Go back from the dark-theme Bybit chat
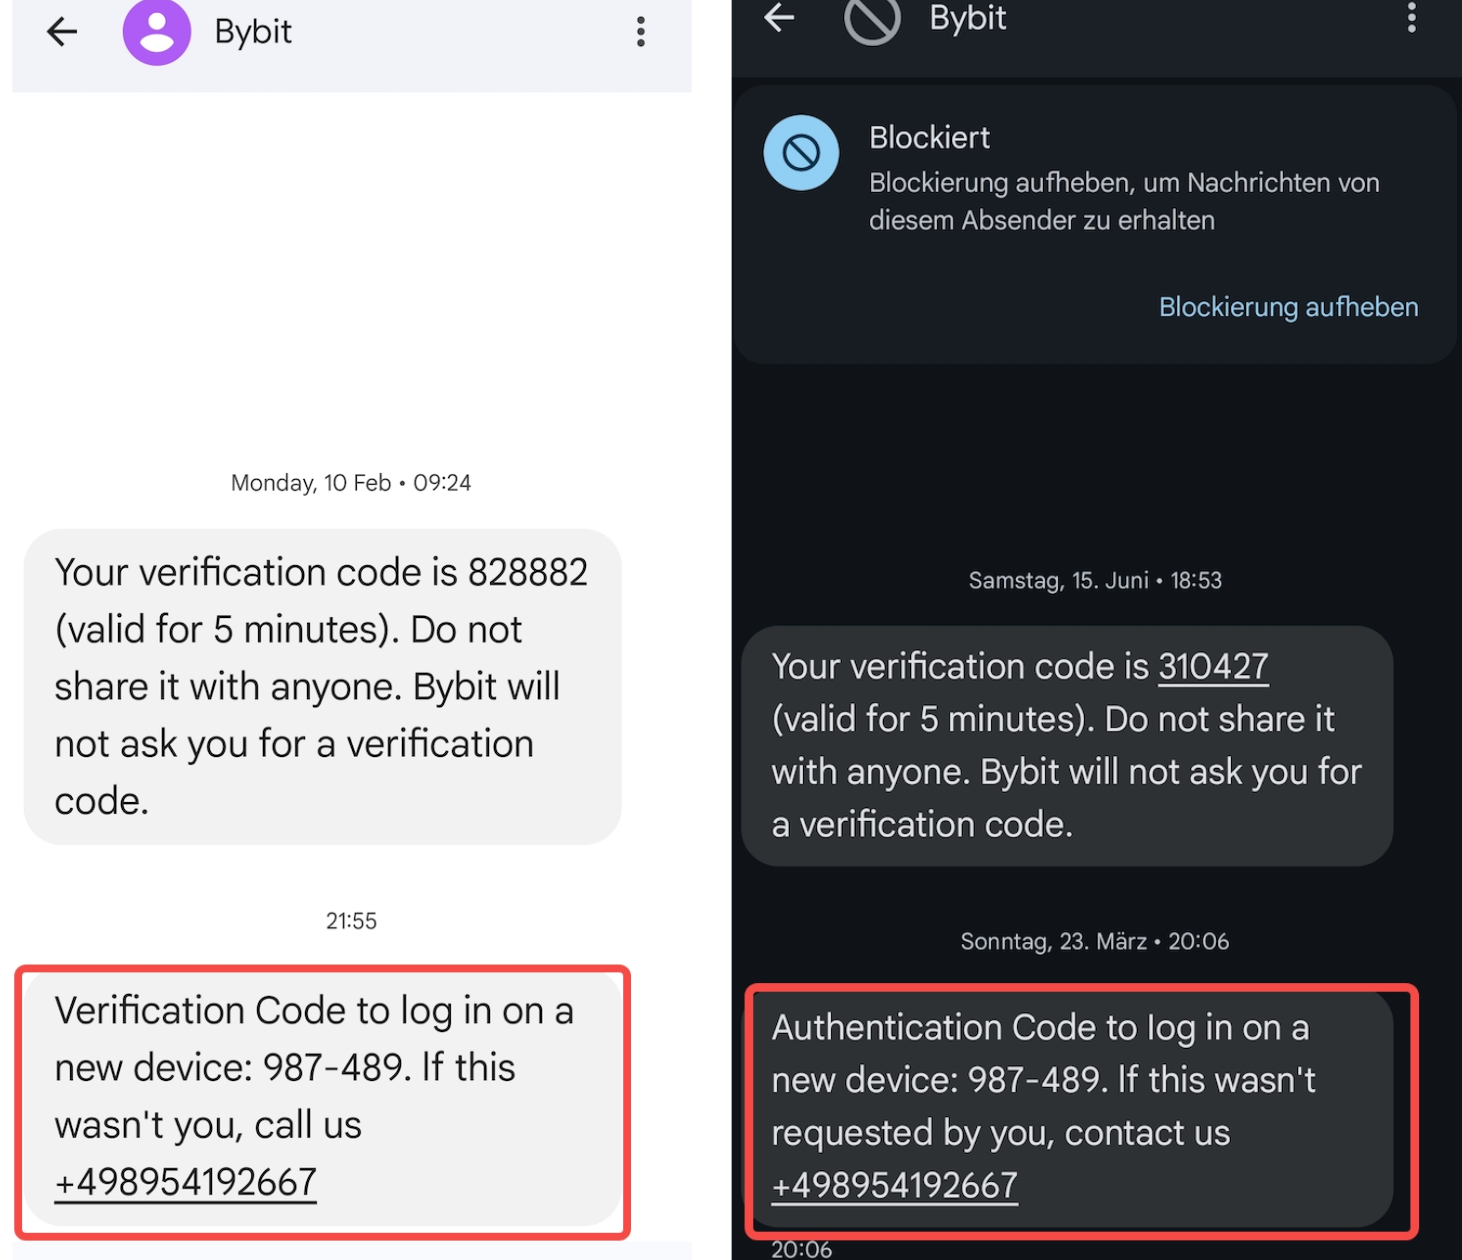This screenshot has width=1462, height=1260. coord(779,17)
